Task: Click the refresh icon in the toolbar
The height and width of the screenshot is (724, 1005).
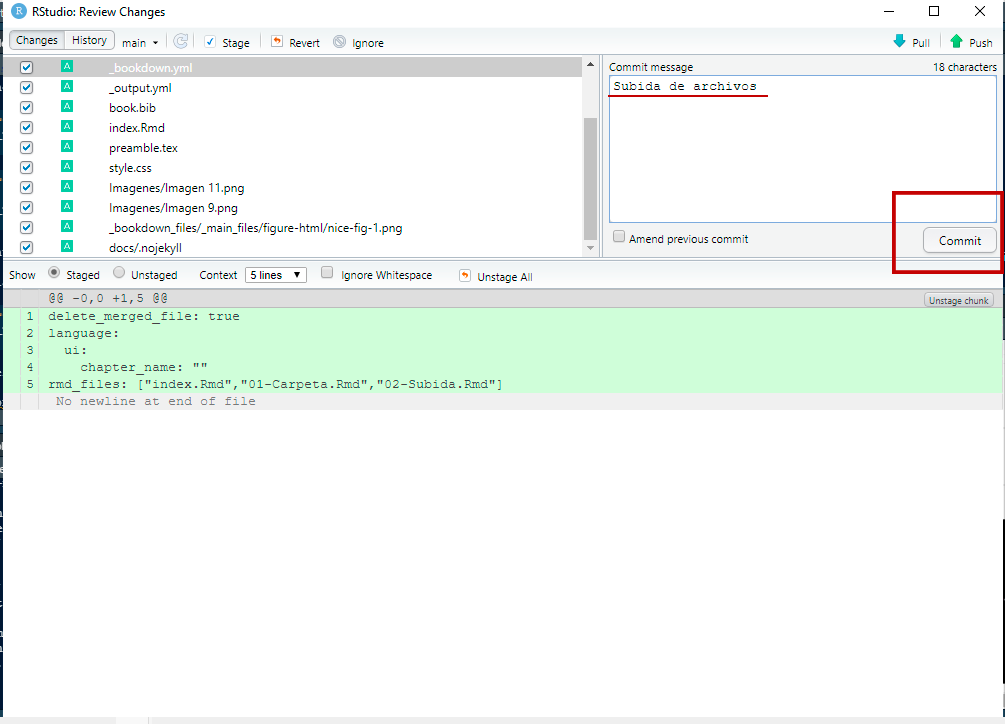Action: coord(181,42)
